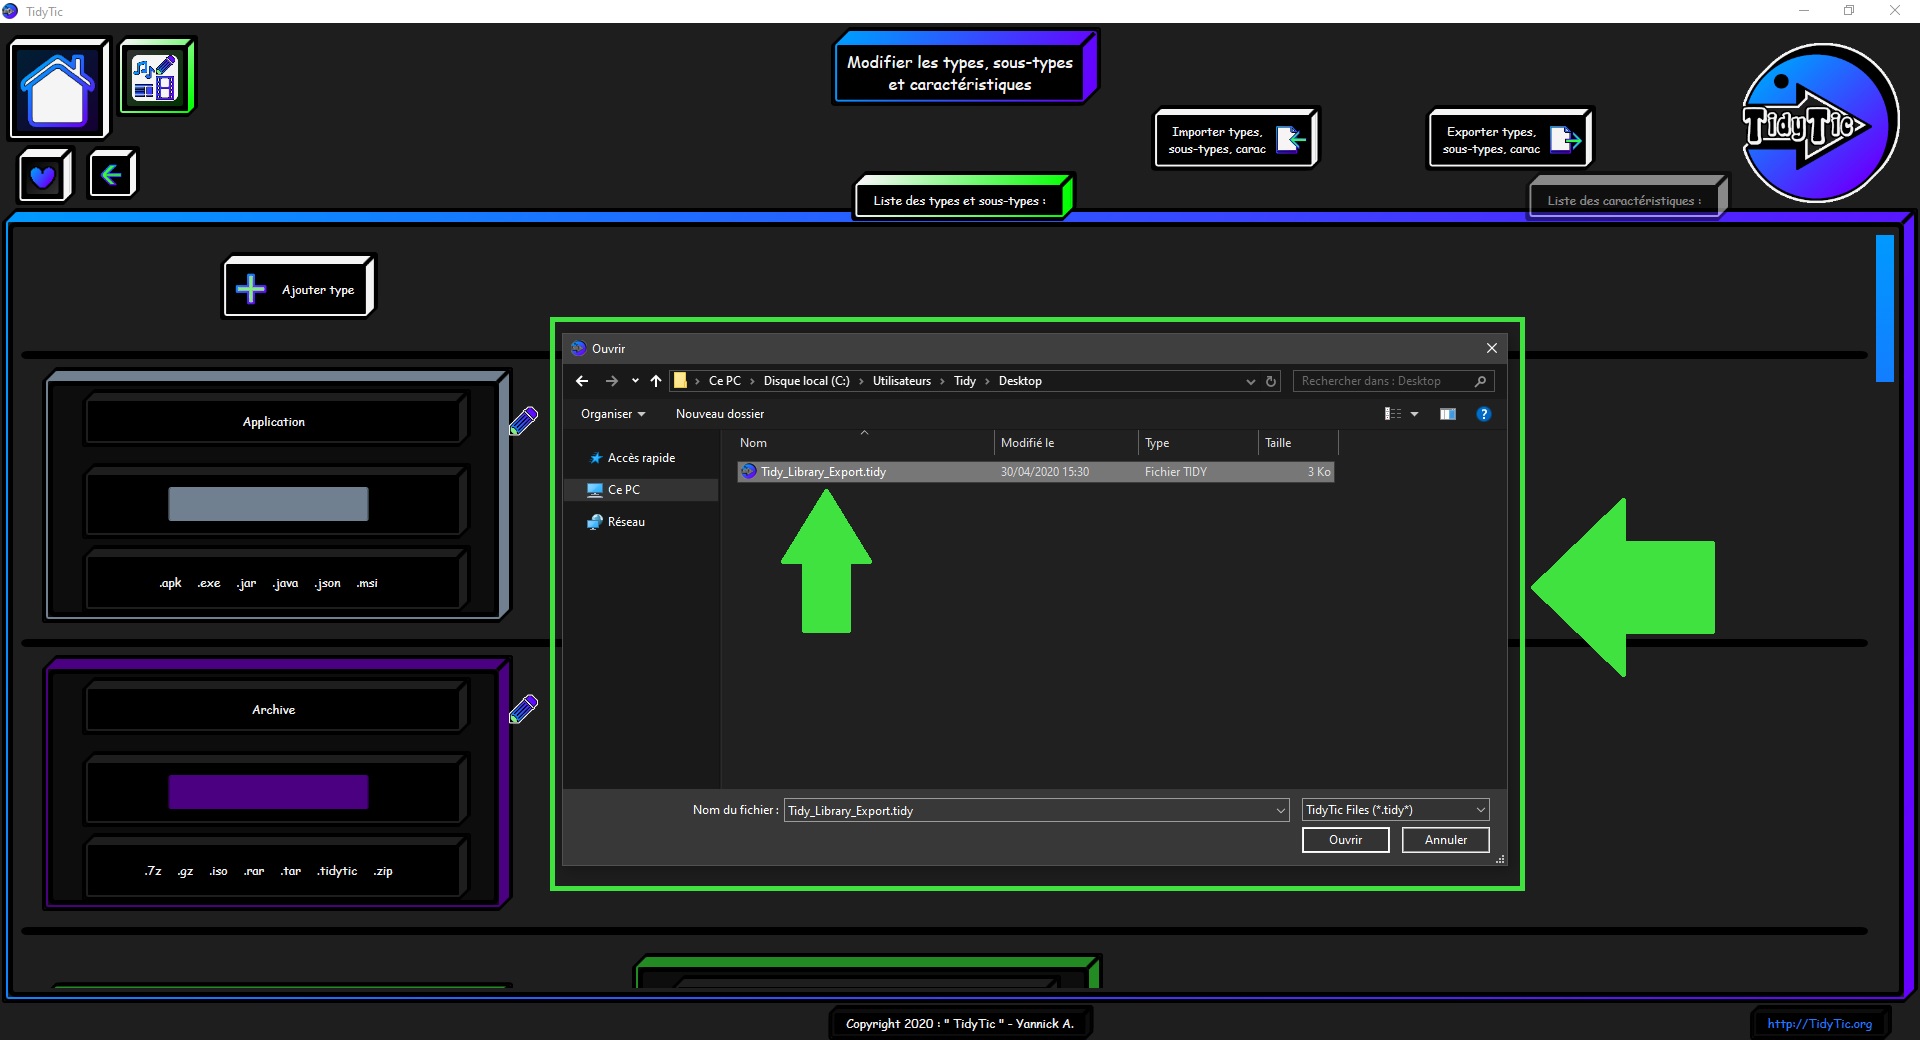Switch to Liste des types et sous-types tab

tap(964, 197)
